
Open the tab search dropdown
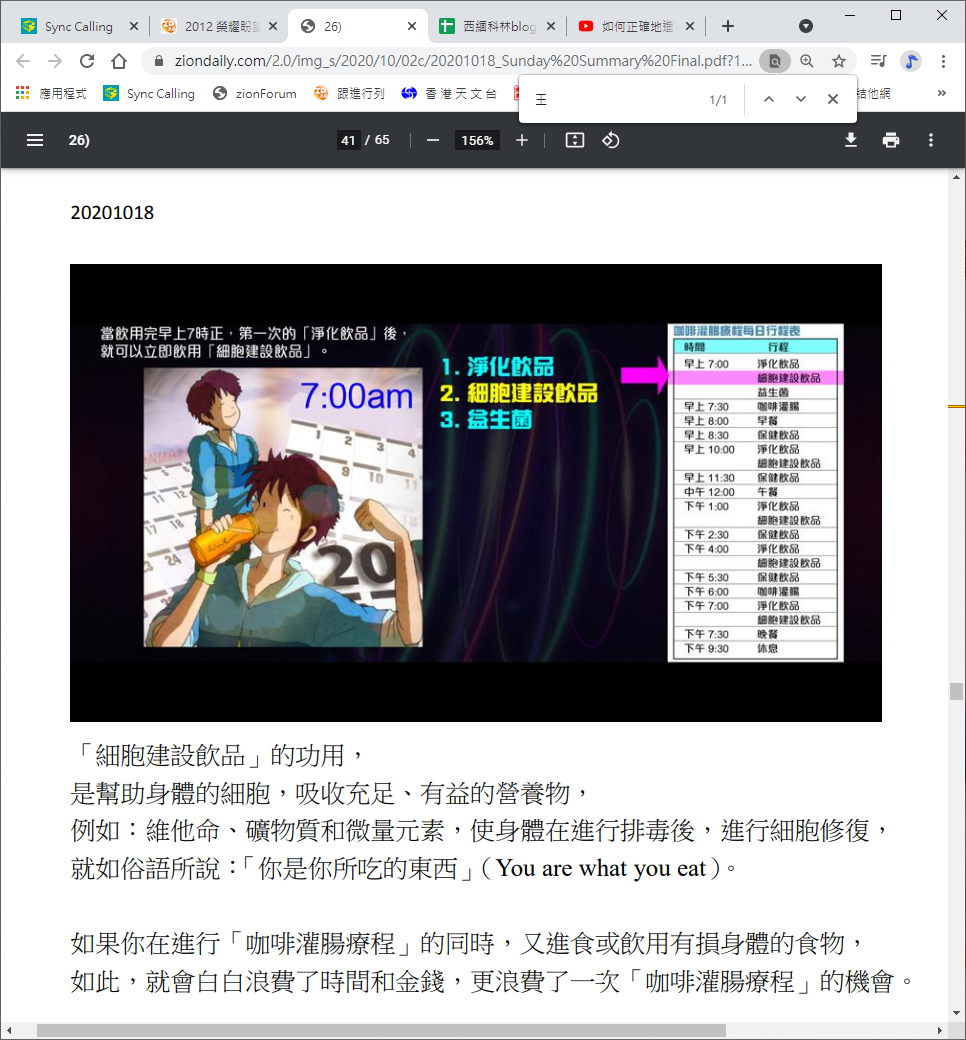click(805, 27)
